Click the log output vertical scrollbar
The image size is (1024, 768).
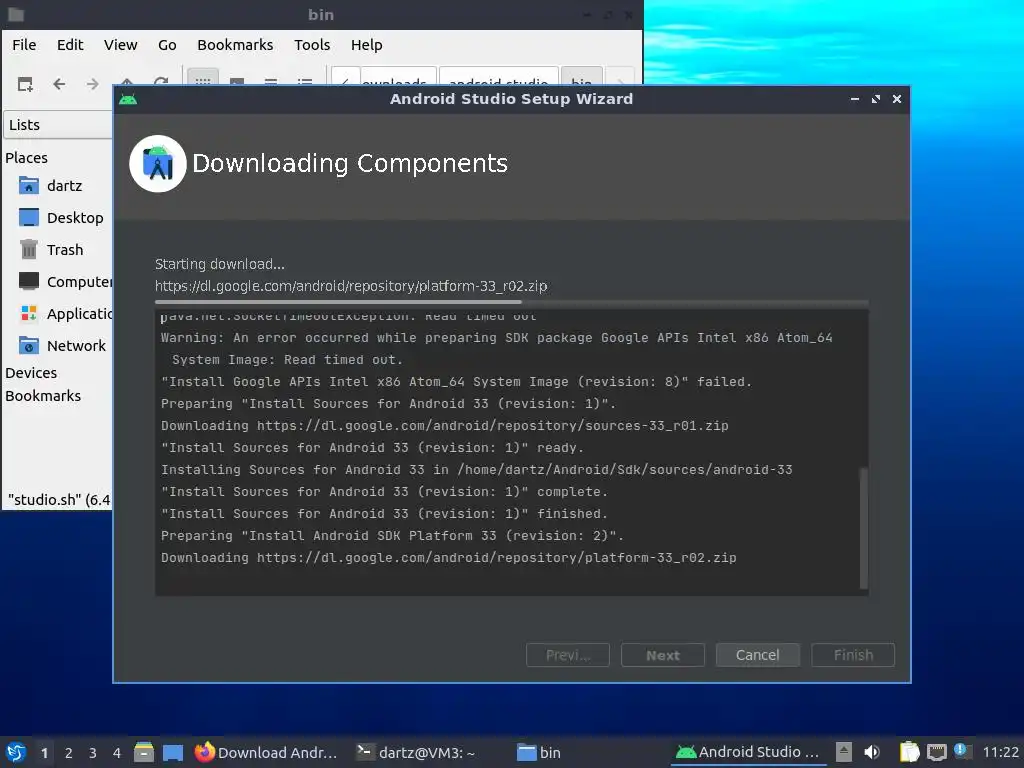tap(864, 528)
